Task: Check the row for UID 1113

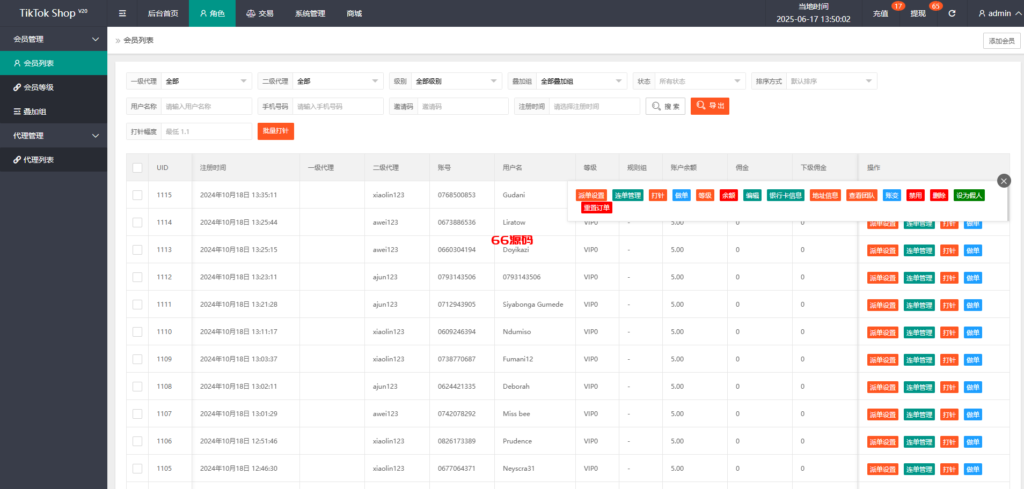Action: [x=137, y=250]
